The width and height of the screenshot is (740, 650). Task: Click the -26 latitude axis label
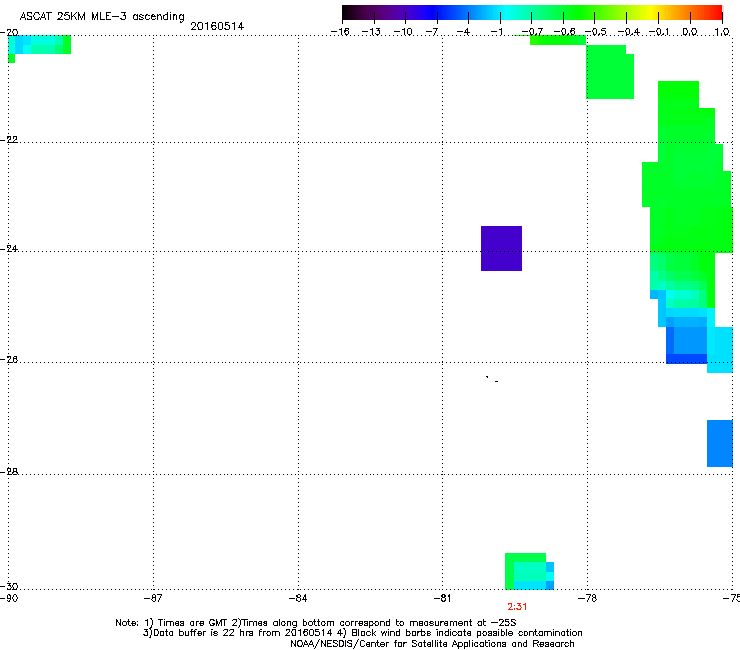point(9,360)
